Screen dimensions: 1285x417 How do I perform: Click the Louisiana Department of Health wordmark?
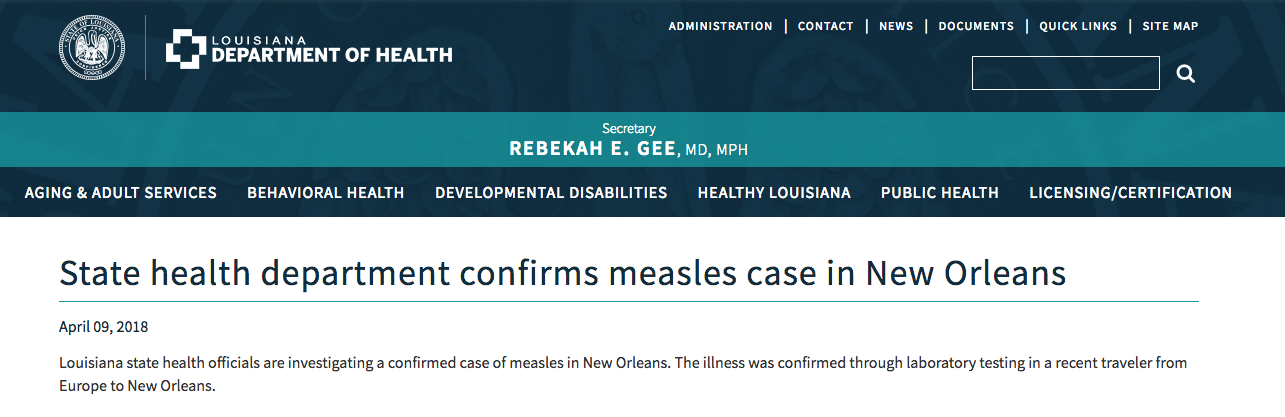332,49
